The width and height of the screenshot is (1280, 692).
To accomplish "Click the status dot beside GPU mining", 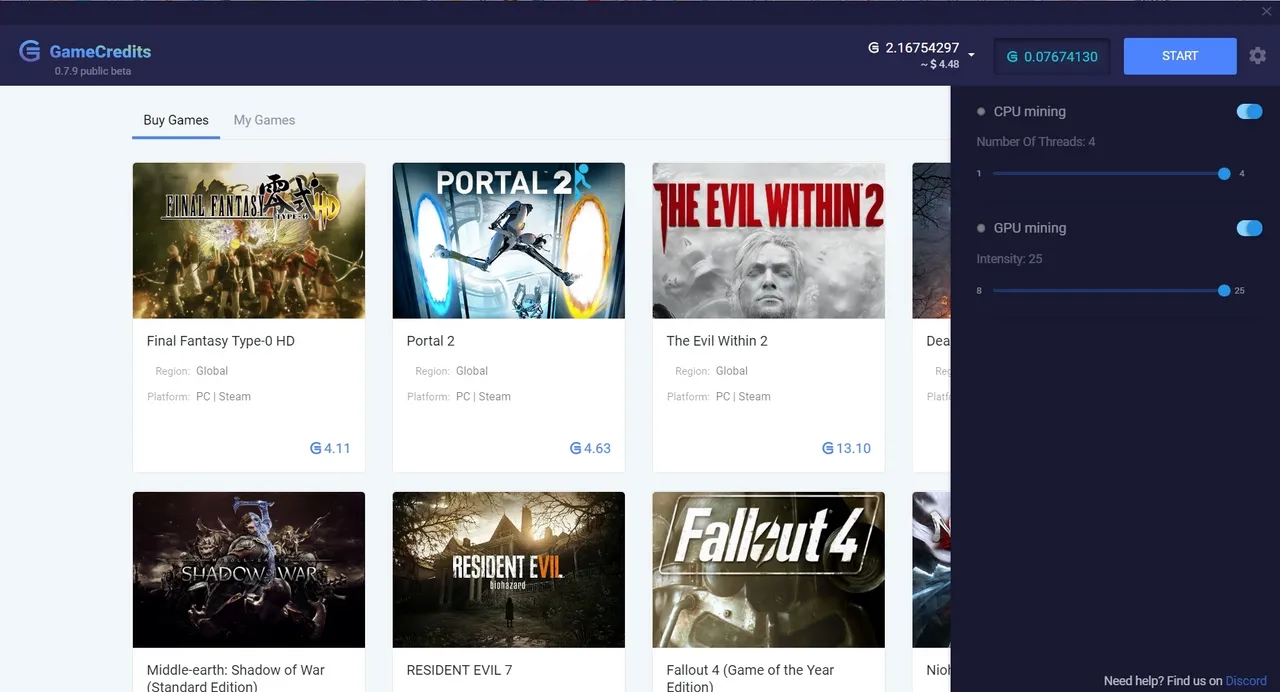I will tap(981, 228).
